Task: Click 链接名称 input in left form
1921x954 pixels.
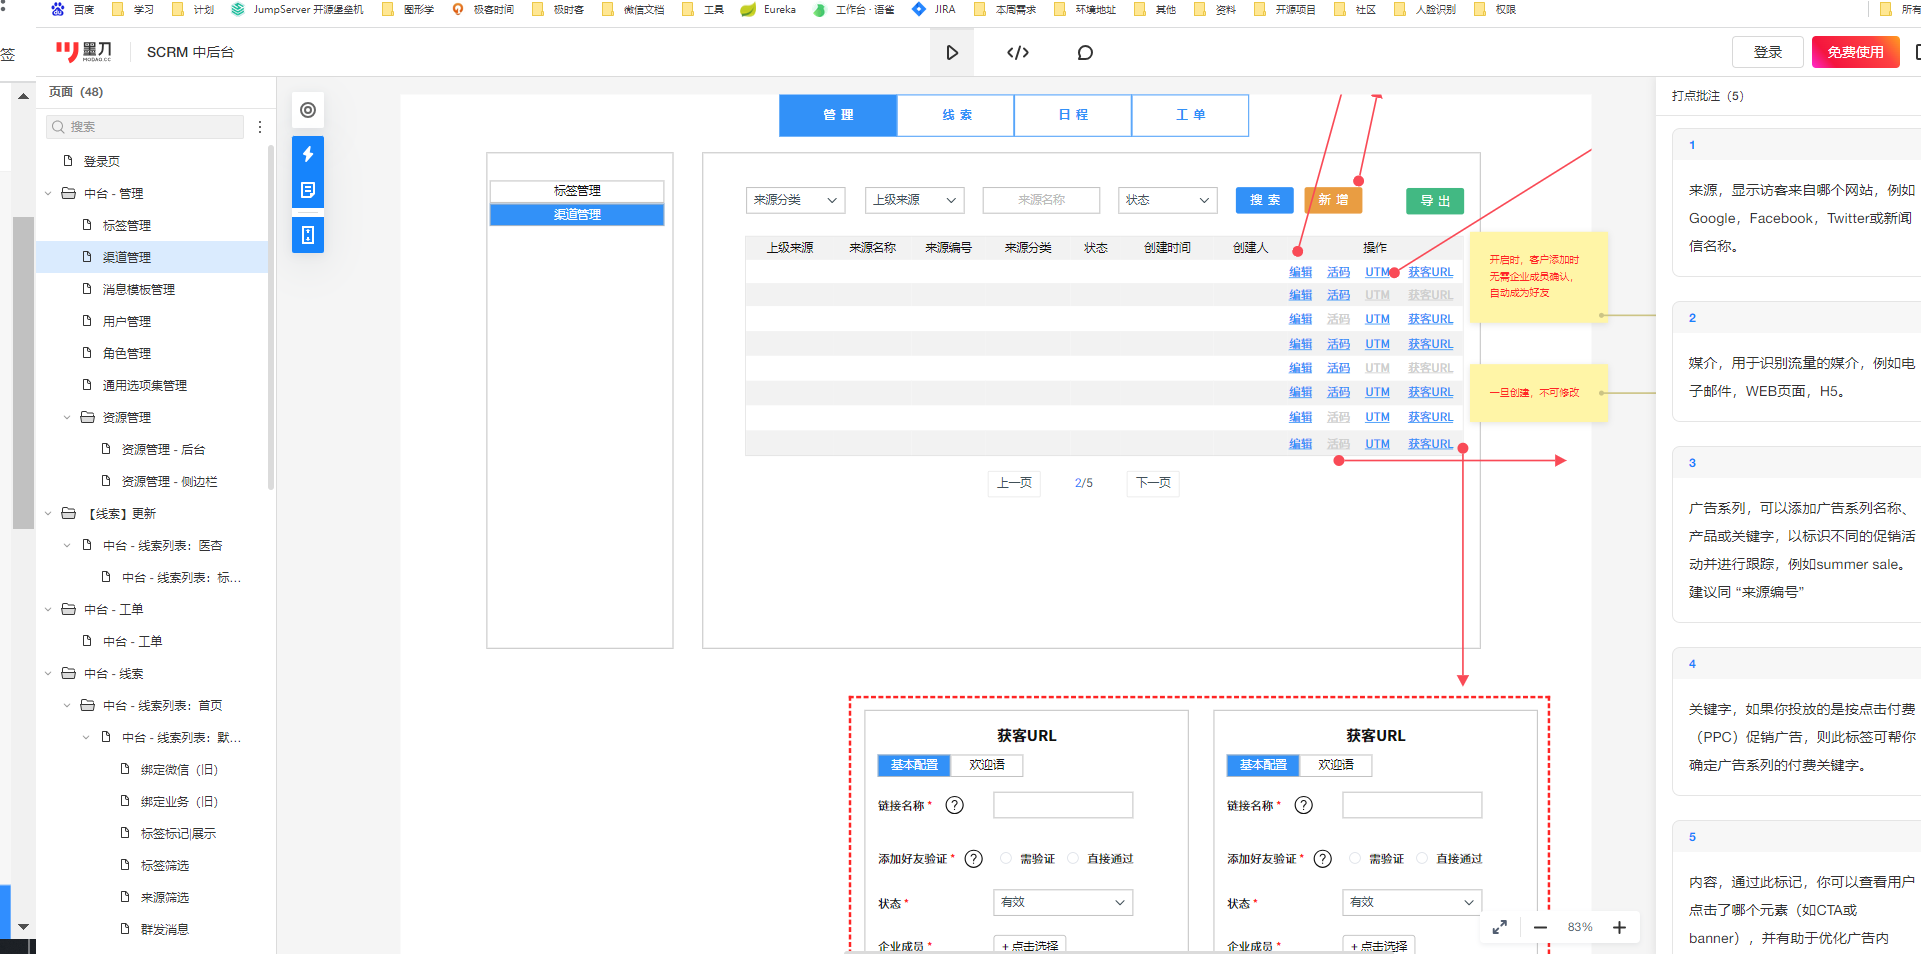Action: (x=1063, y=805)
